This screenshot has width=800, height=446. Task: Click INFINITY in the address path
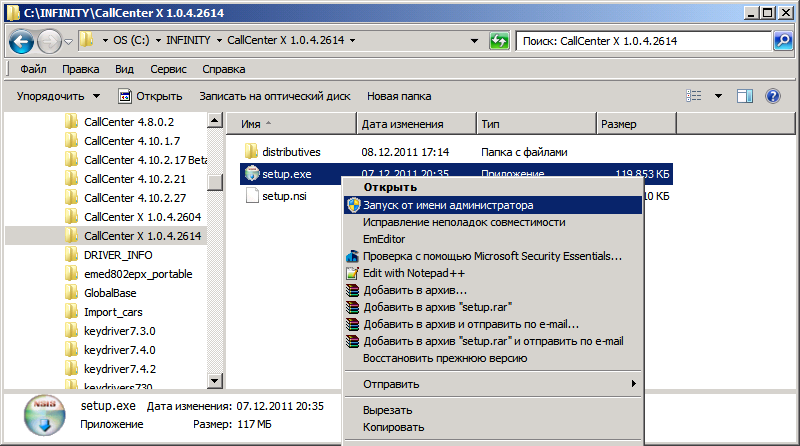pyautogui.click(x=188, y=40)
